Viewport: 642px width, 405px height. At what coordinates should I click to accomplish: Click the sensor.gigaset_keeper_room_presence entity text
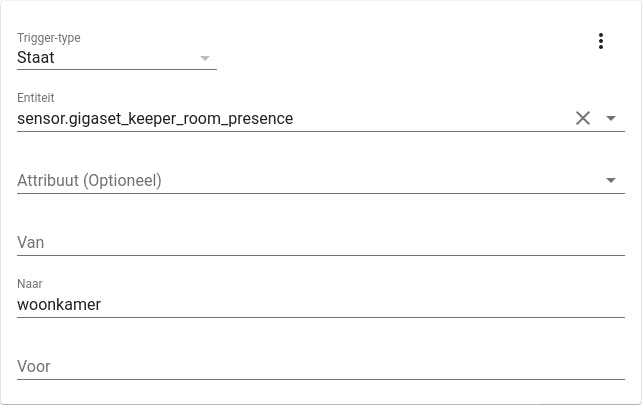155,119
